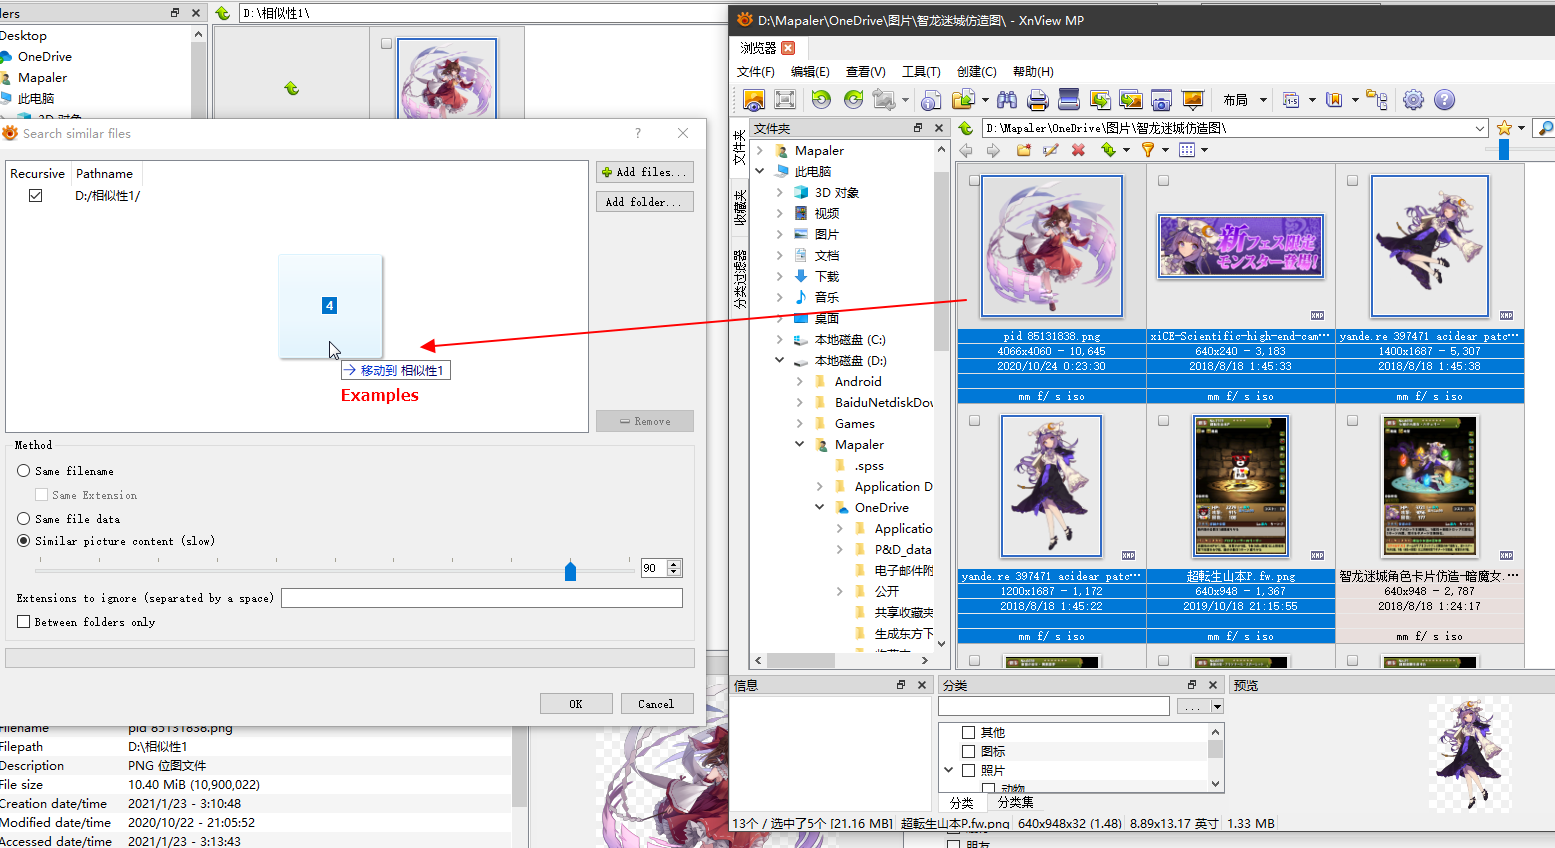Click the scanner Acquire icon
The image size is (1555, 848).
(1069, 100)
